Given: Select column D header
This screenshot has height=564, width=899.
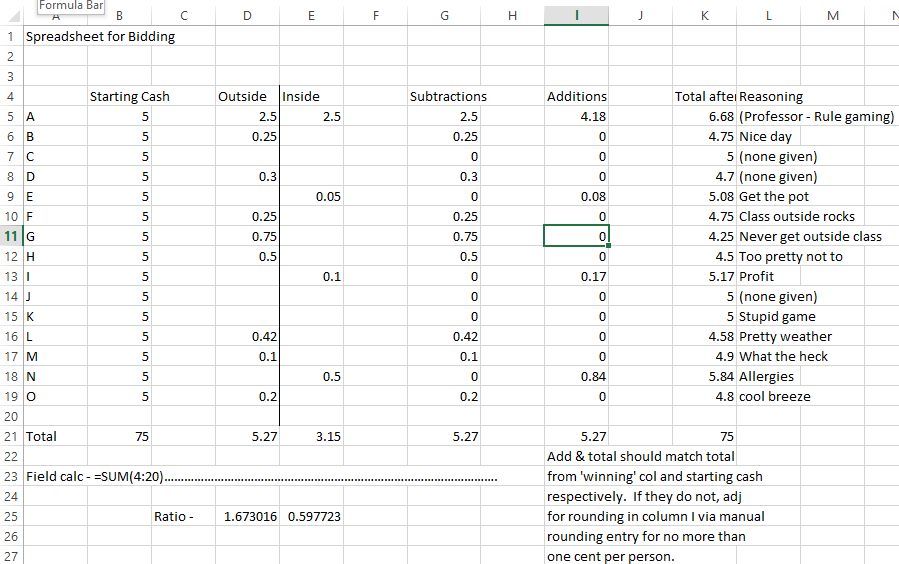Looking at the screenshot, I should point(247,15).
